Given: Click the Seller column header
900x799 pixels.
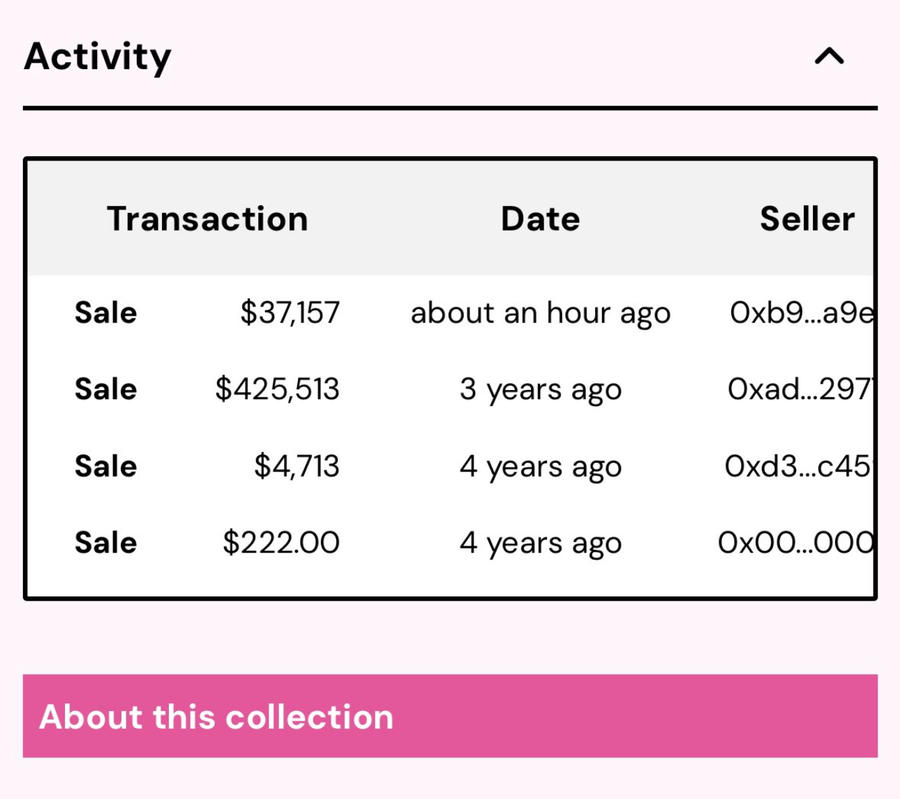Looking at the screenshot, I should pos(807,219).
